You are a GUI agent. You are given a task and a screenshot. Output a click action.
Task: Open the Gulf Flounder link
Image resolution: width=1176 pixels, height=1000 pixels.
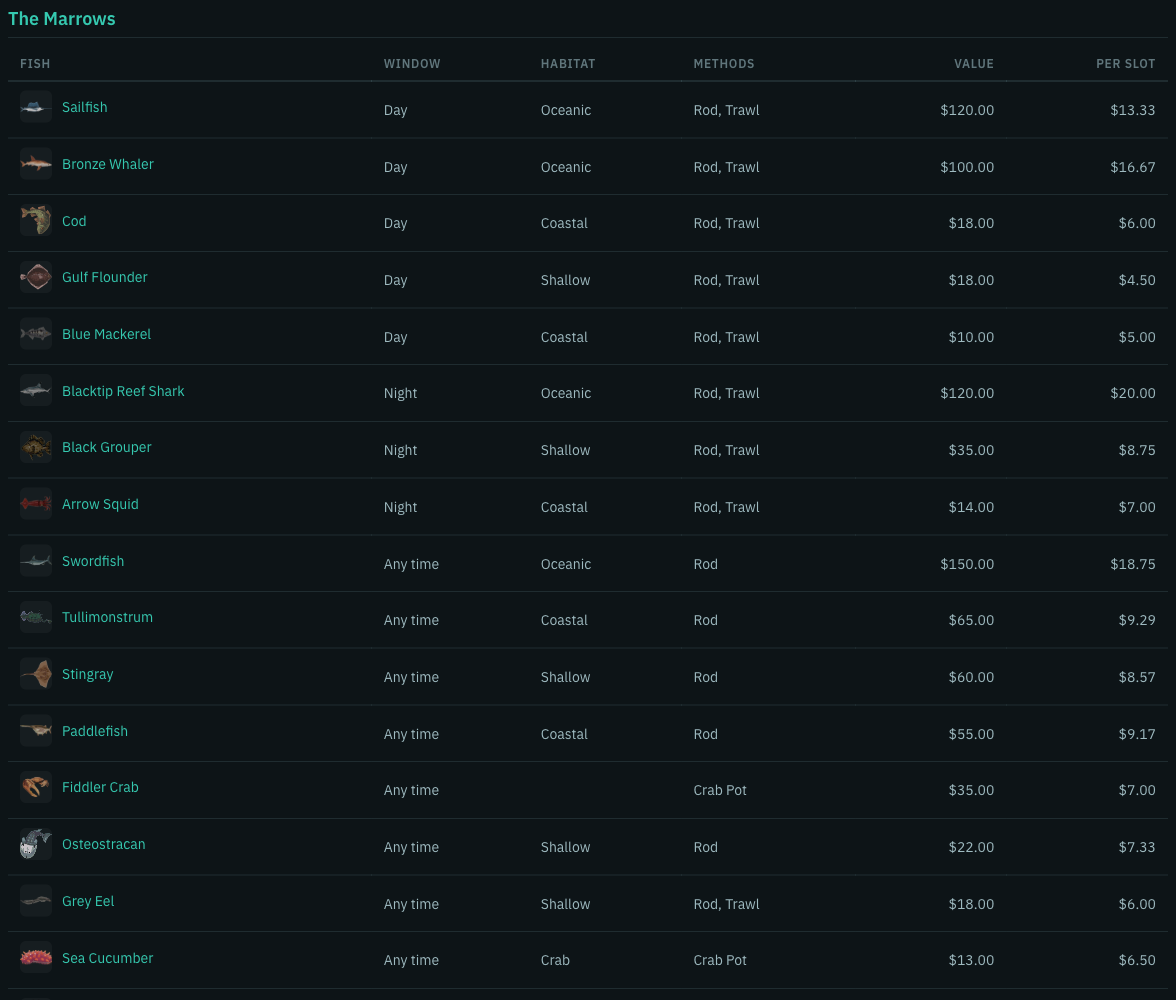tap(105, 278)
